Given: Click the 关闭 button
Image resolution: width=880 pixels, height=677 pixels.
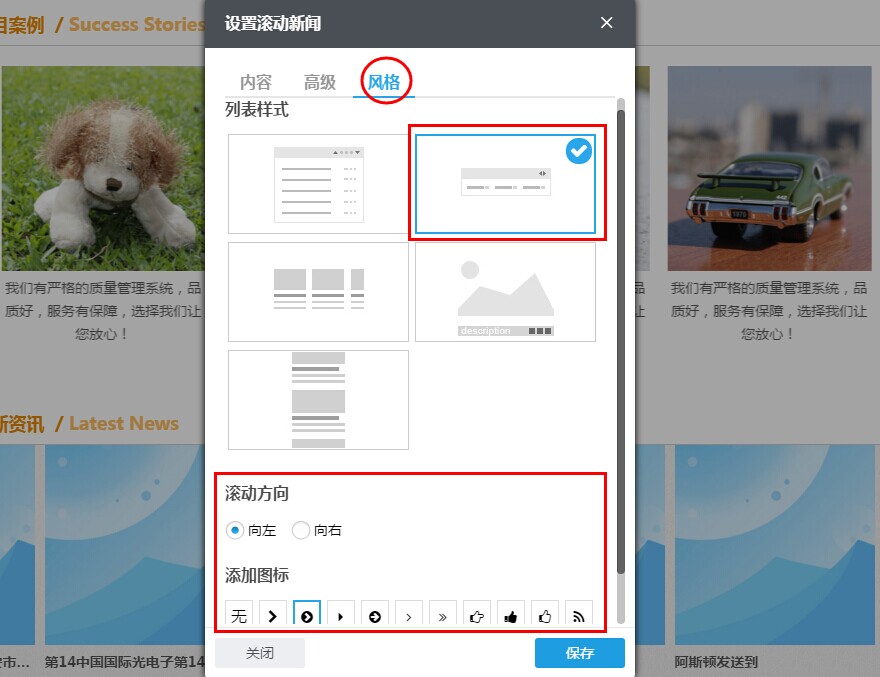Looking at the screenshot, I should tap(260, 653).
